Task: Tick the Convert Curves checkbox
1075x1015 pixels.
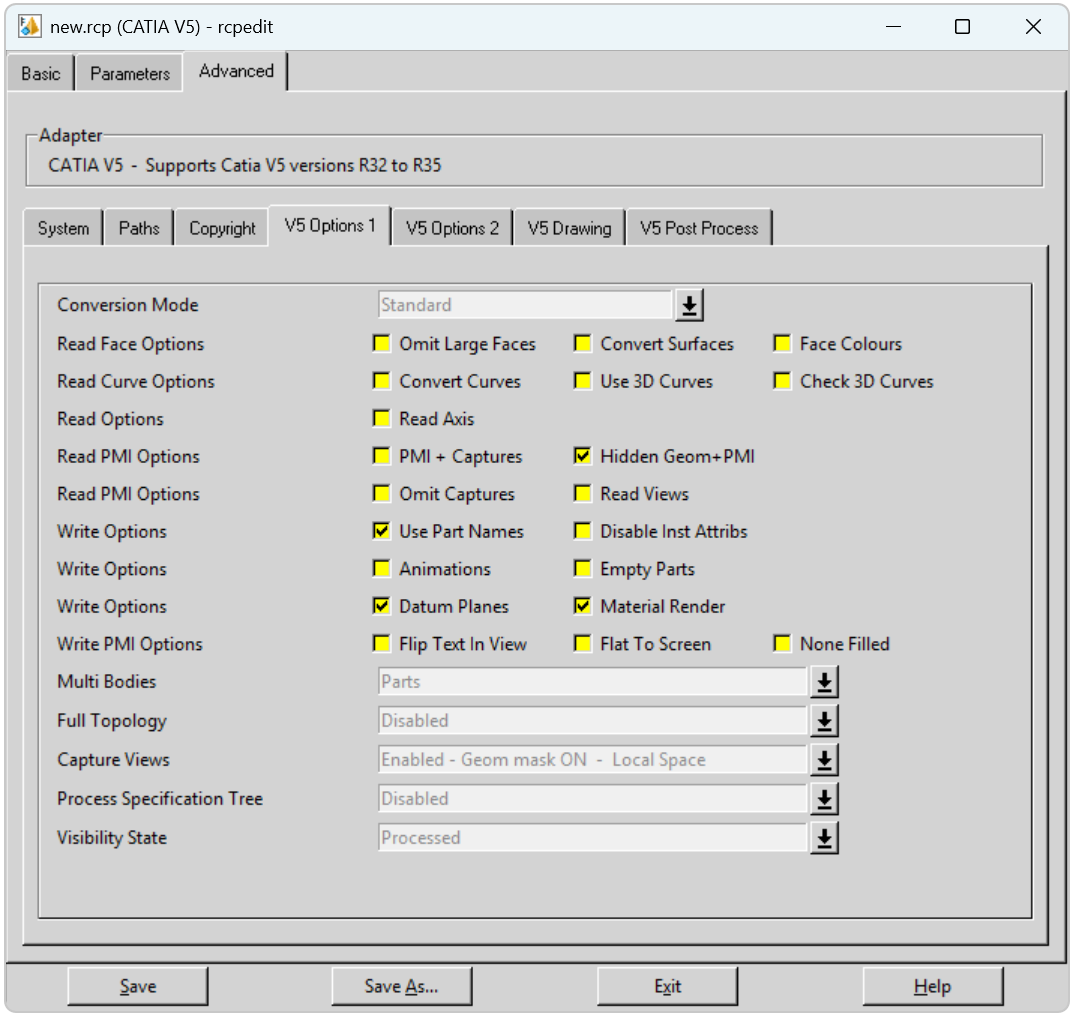Action: 381,381
